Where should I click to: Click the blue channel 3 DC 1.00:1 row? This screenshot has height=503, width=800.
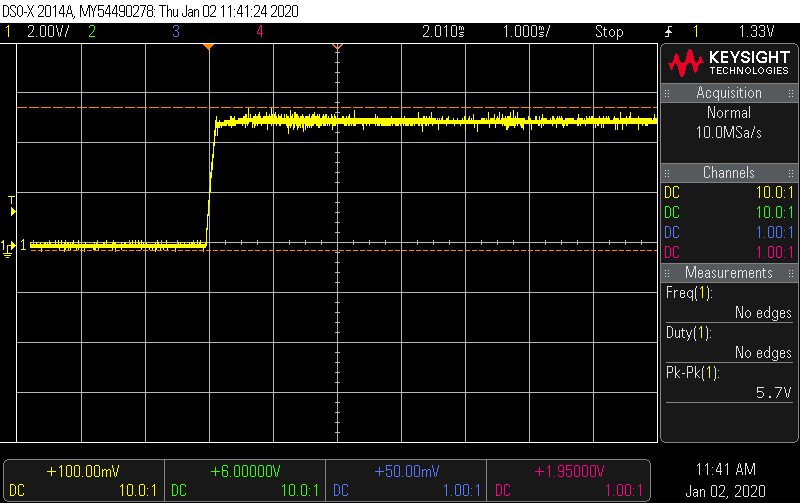click(729, 233)
